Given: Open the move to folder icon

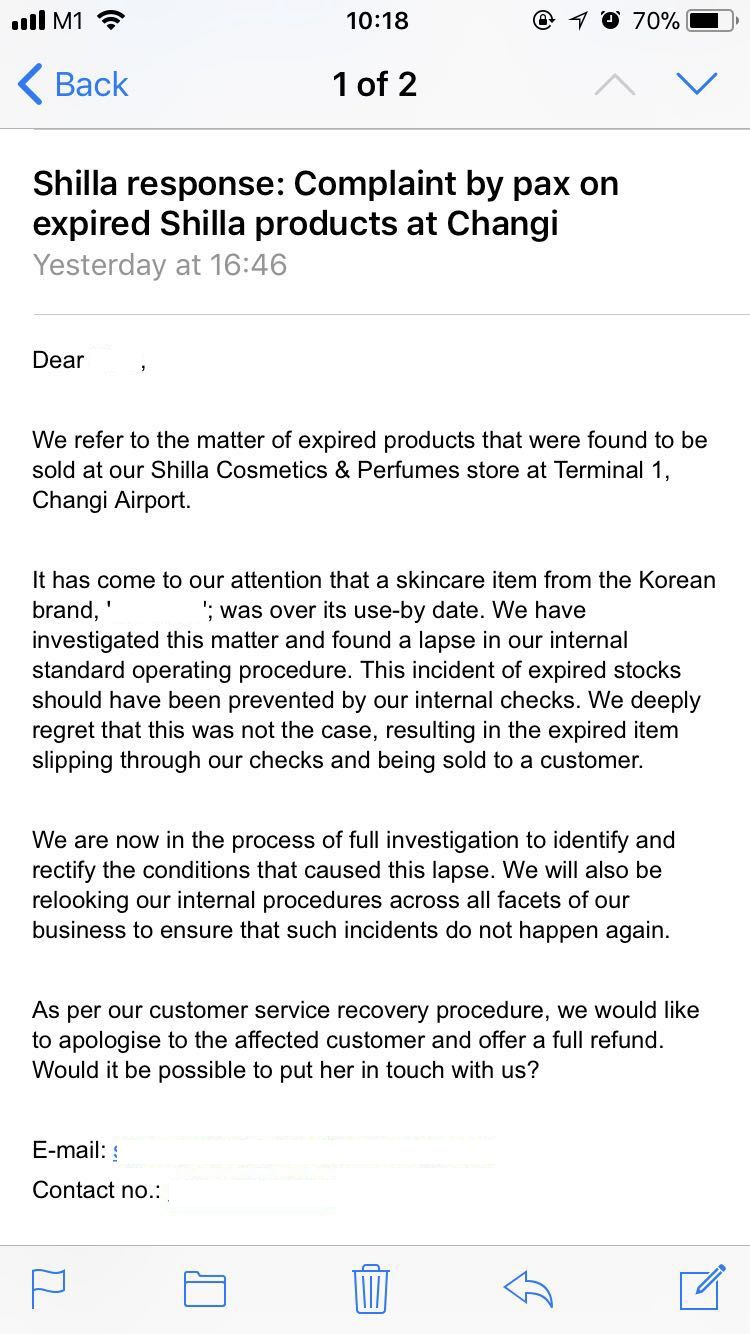Looking at the screenshot, I should tap(205, 1288).
